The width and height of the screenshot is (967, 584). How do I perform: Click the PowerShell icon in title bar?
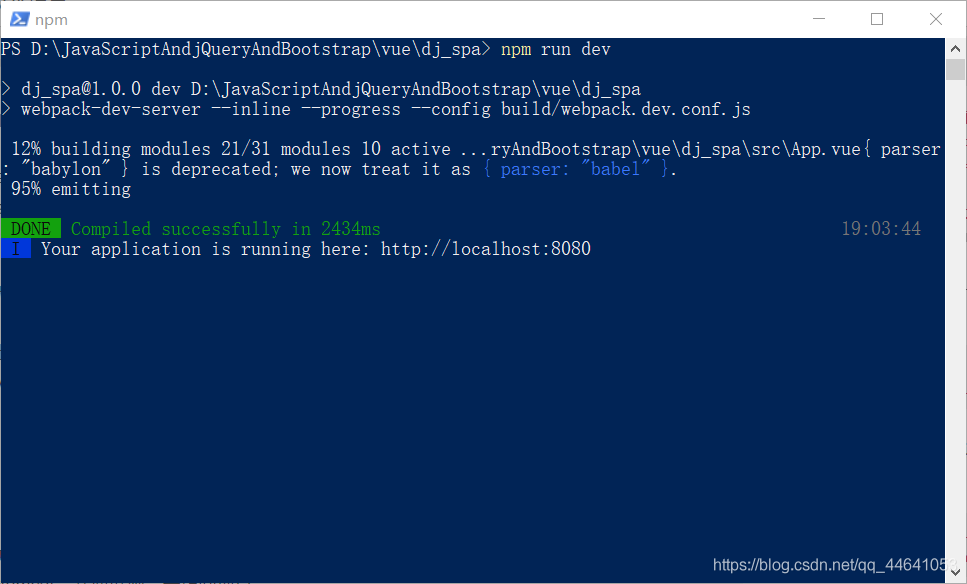click(19, 19)
